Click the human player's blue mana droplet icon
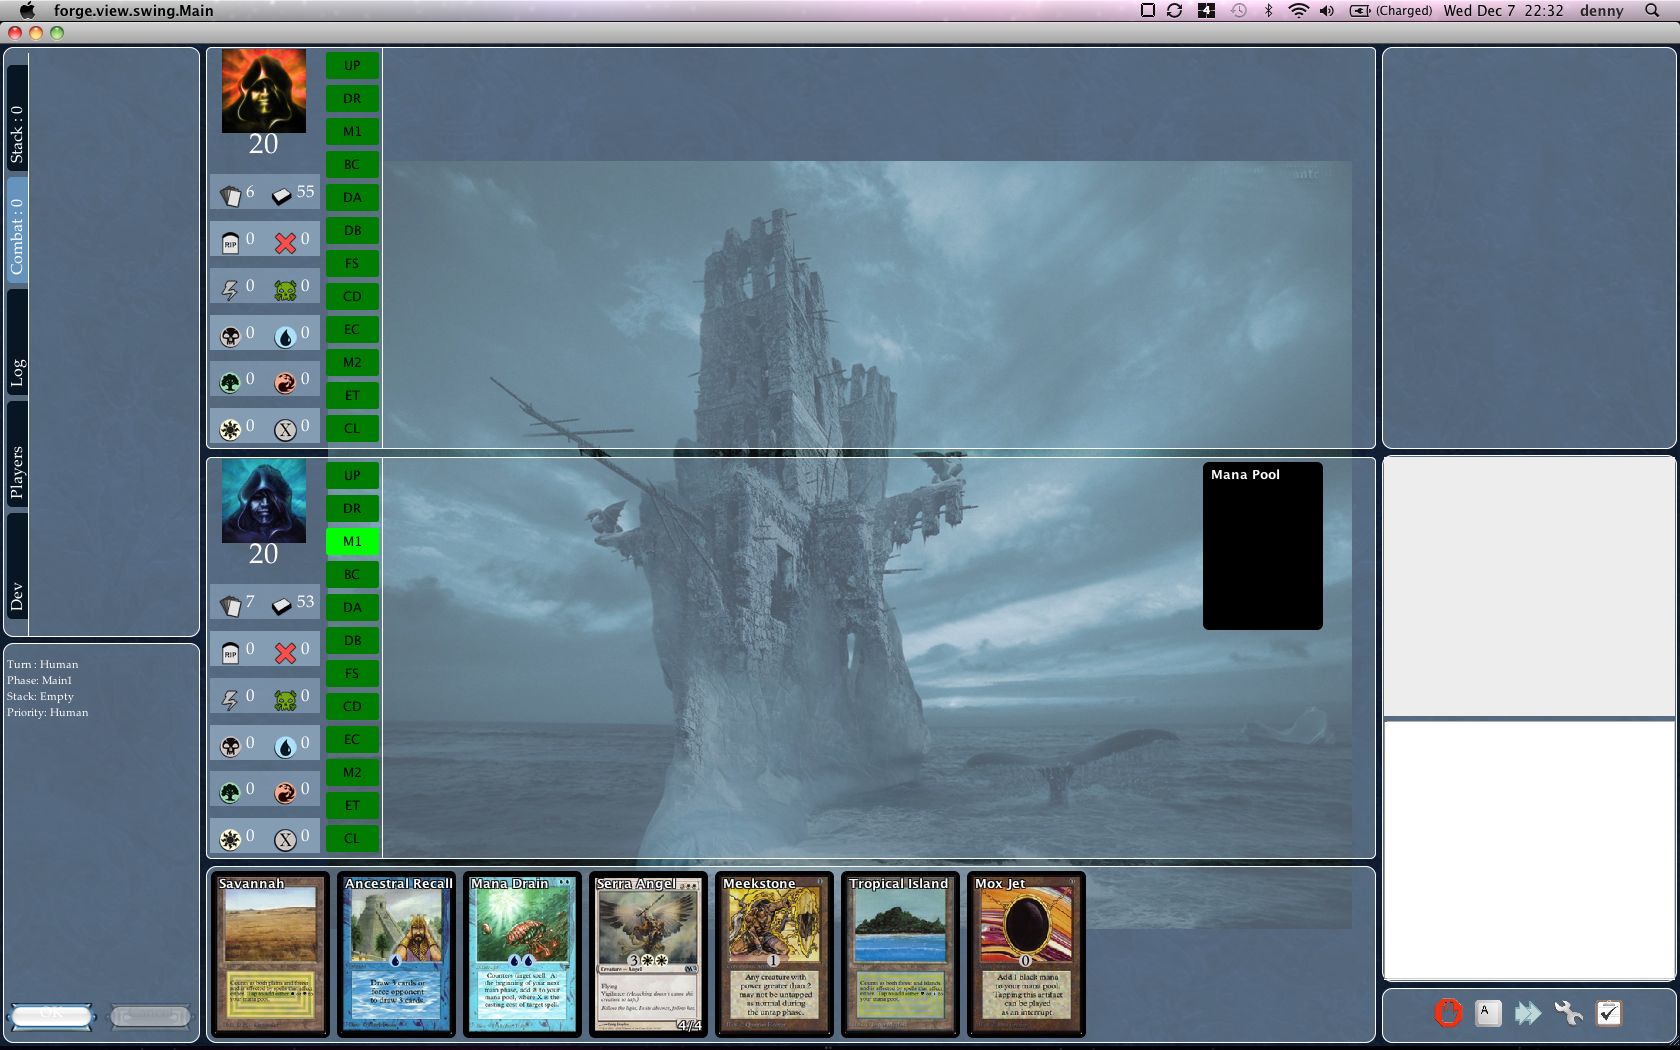Screen dimensions: 1680x1050 pyautogui.click(x=286, y=746)
